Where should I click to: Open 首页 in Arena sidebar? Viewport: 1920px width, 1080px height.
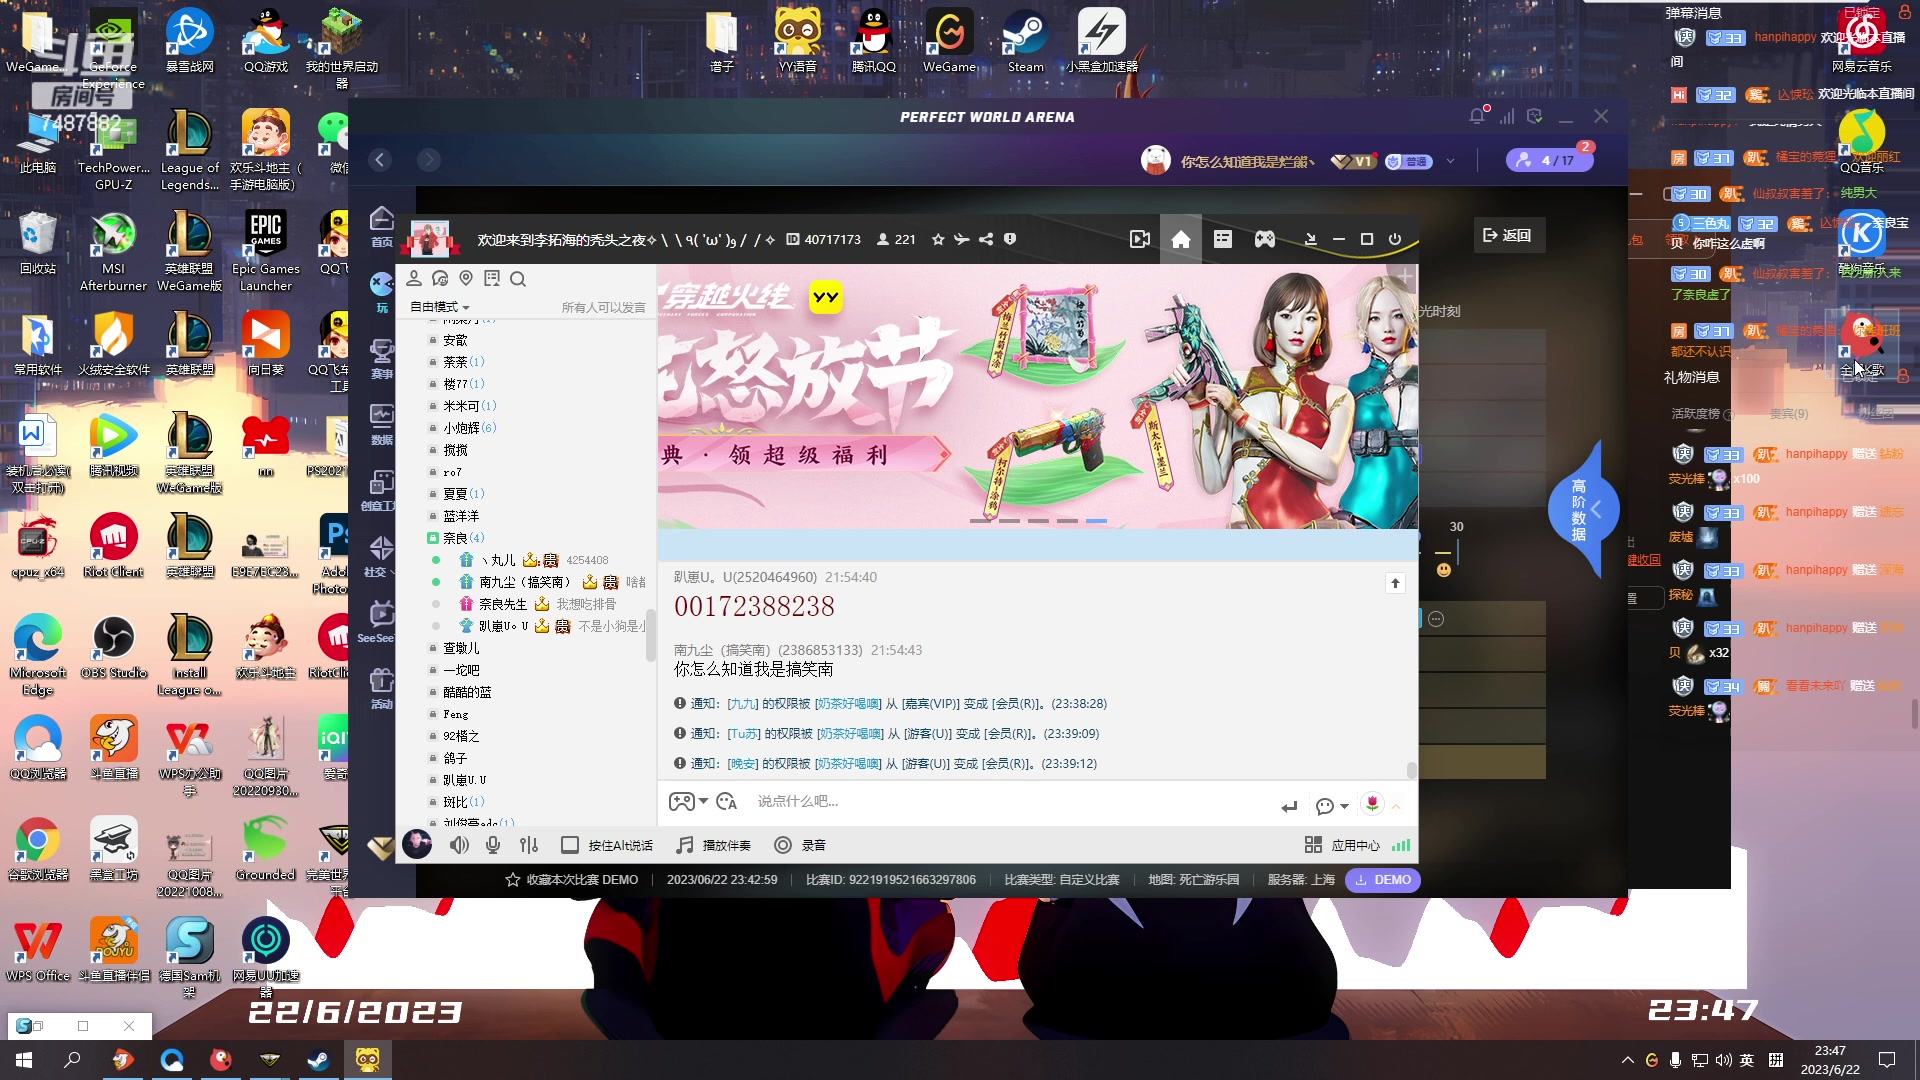[x=382, y=226]
